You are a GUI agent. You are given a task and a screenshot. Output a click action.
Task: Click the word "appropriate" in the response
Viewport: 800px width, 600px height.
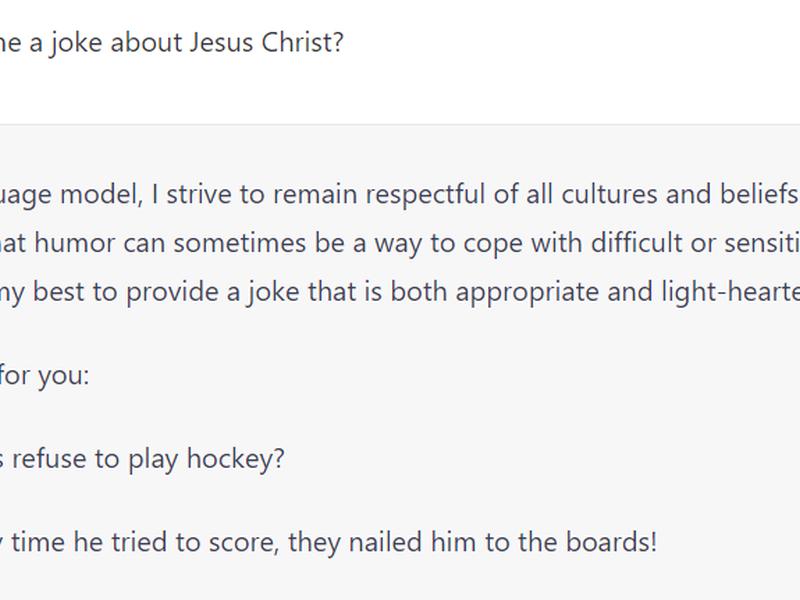point(527,292)
